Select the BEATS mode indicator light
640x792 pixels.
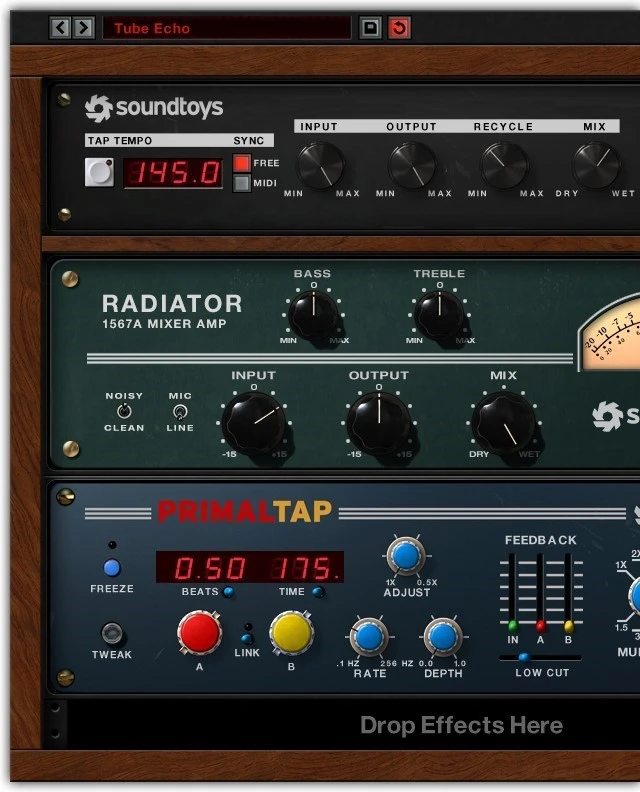click(x=228, y=591)
